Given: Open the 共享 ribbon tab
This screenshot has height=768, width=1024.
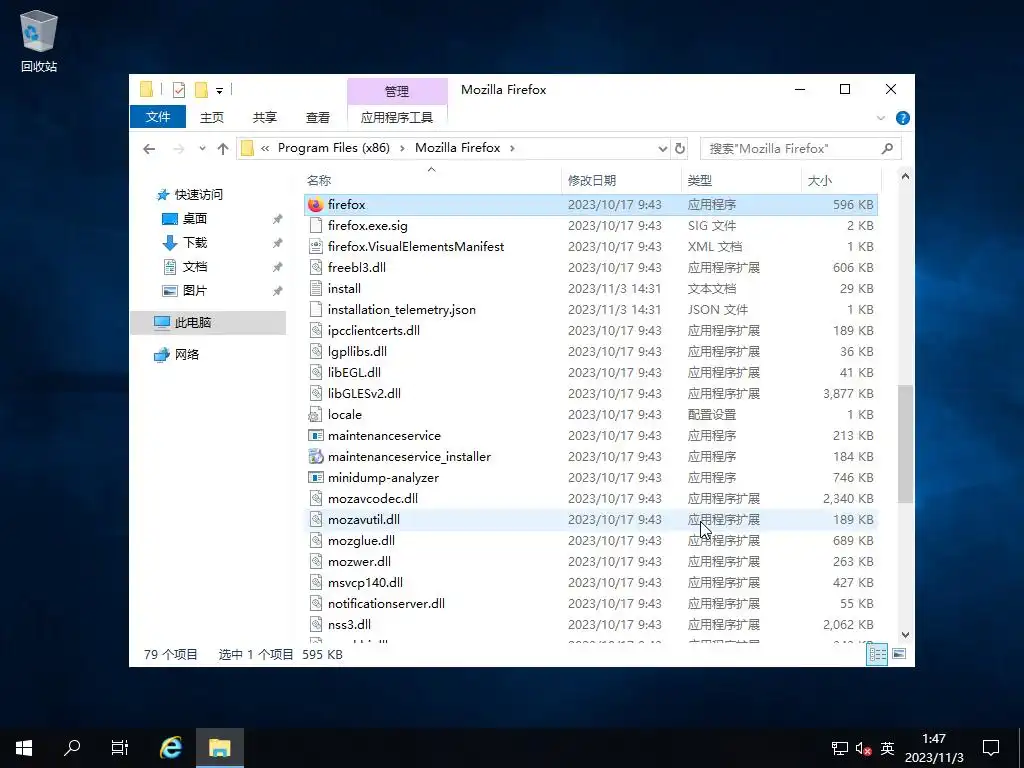Looking at the screenshot, I should [264, 118].
